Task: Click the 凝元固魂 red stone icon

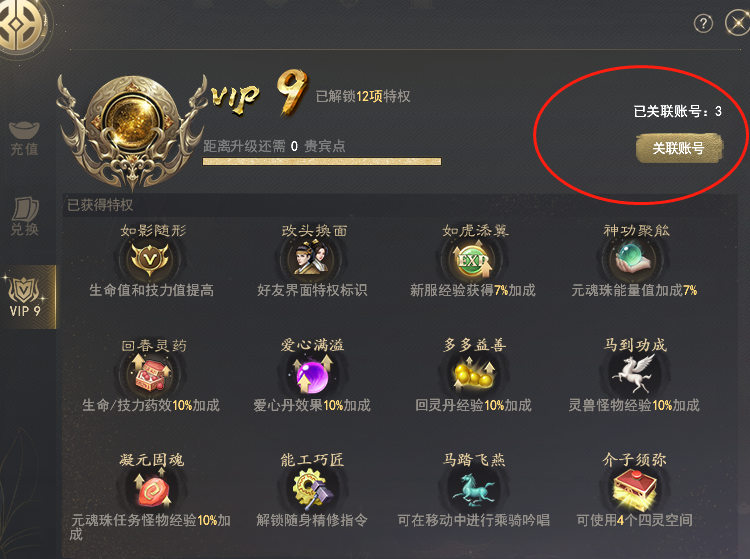Action: 152,489
